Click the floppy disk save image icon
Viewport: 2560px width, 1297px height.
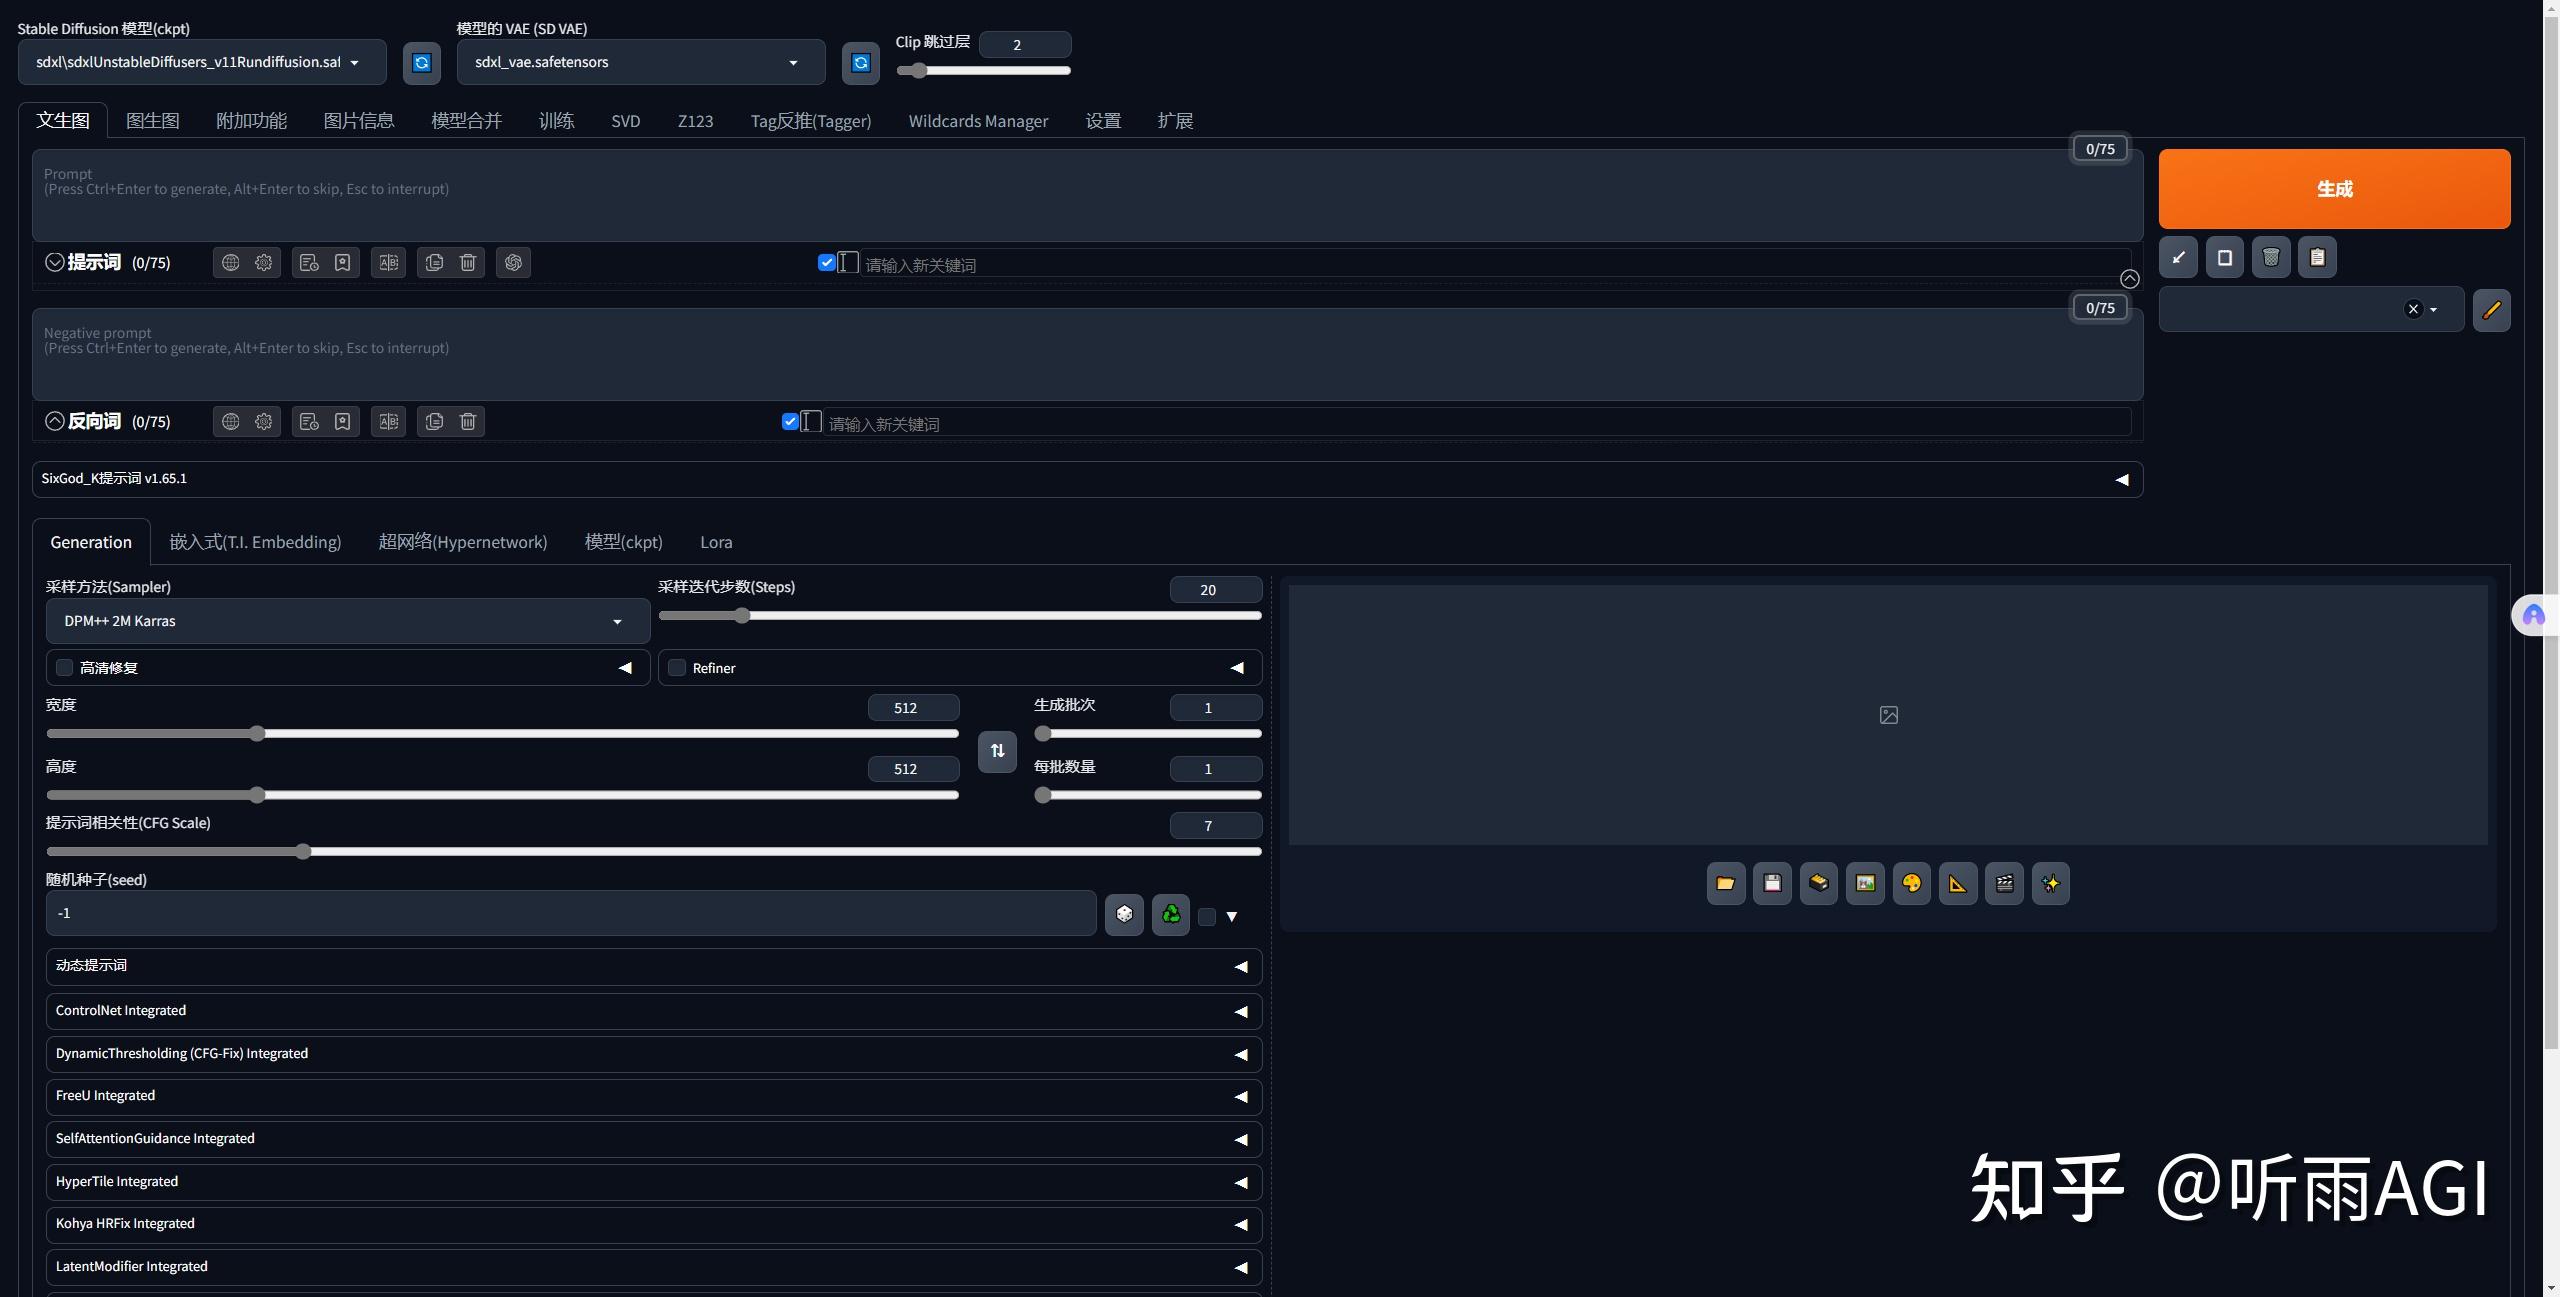coord(1772,884)
